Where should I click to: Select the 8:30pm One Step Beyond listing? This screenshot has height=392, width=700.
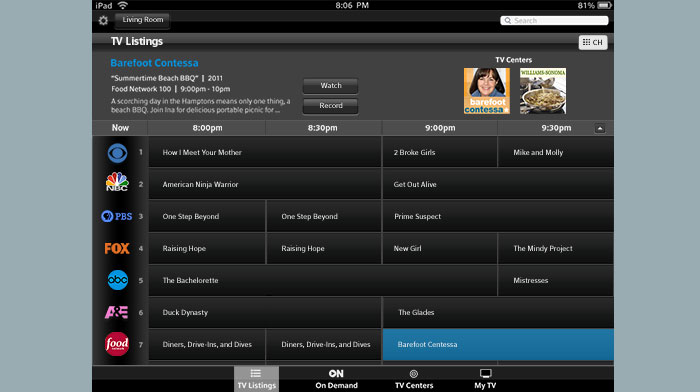point(324,217)
